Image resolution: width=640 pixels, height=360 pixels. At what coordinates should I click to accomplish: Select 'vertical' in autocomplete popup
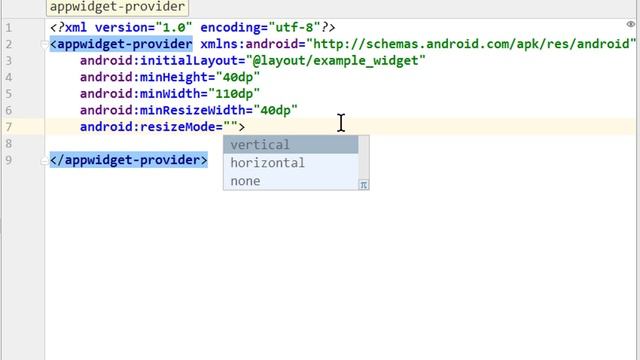click(291, 145)
